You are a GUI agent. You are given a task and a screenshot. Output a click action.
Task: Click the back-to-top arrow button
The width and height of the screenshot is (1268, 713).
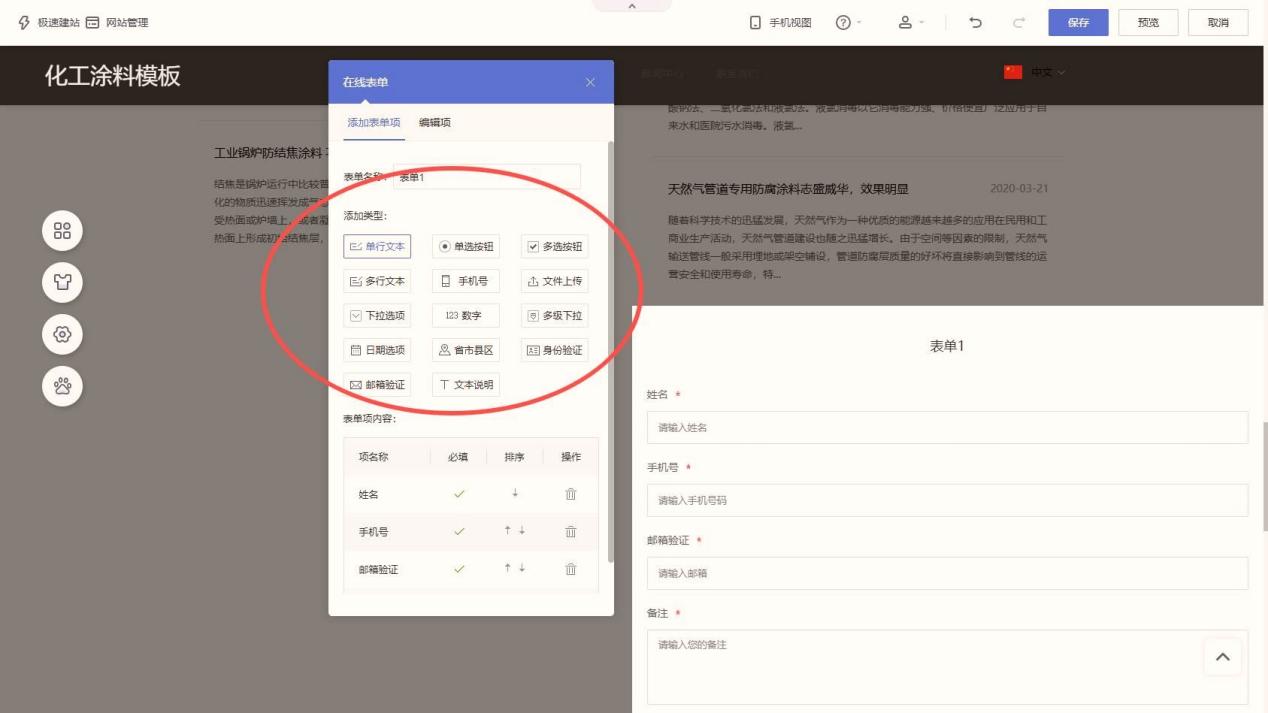click(x=1222, y=657)
